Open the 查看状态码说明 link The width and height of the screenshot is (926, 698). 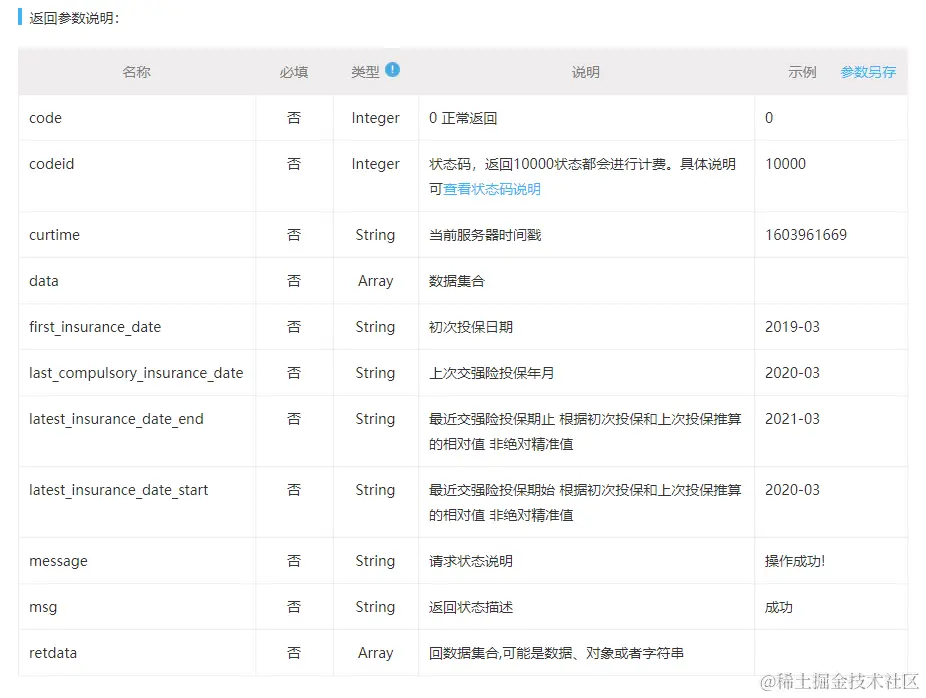492,189
